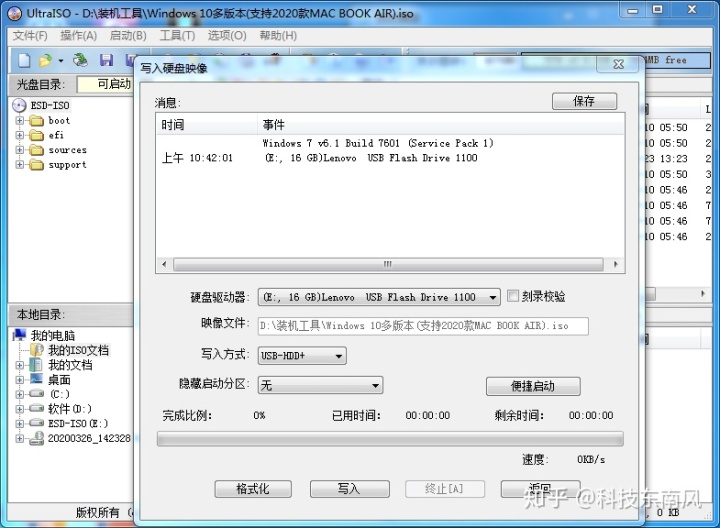Open the 操作(A) menu
720x528 pixels.
pyautogui.click(x=79, y=35)
